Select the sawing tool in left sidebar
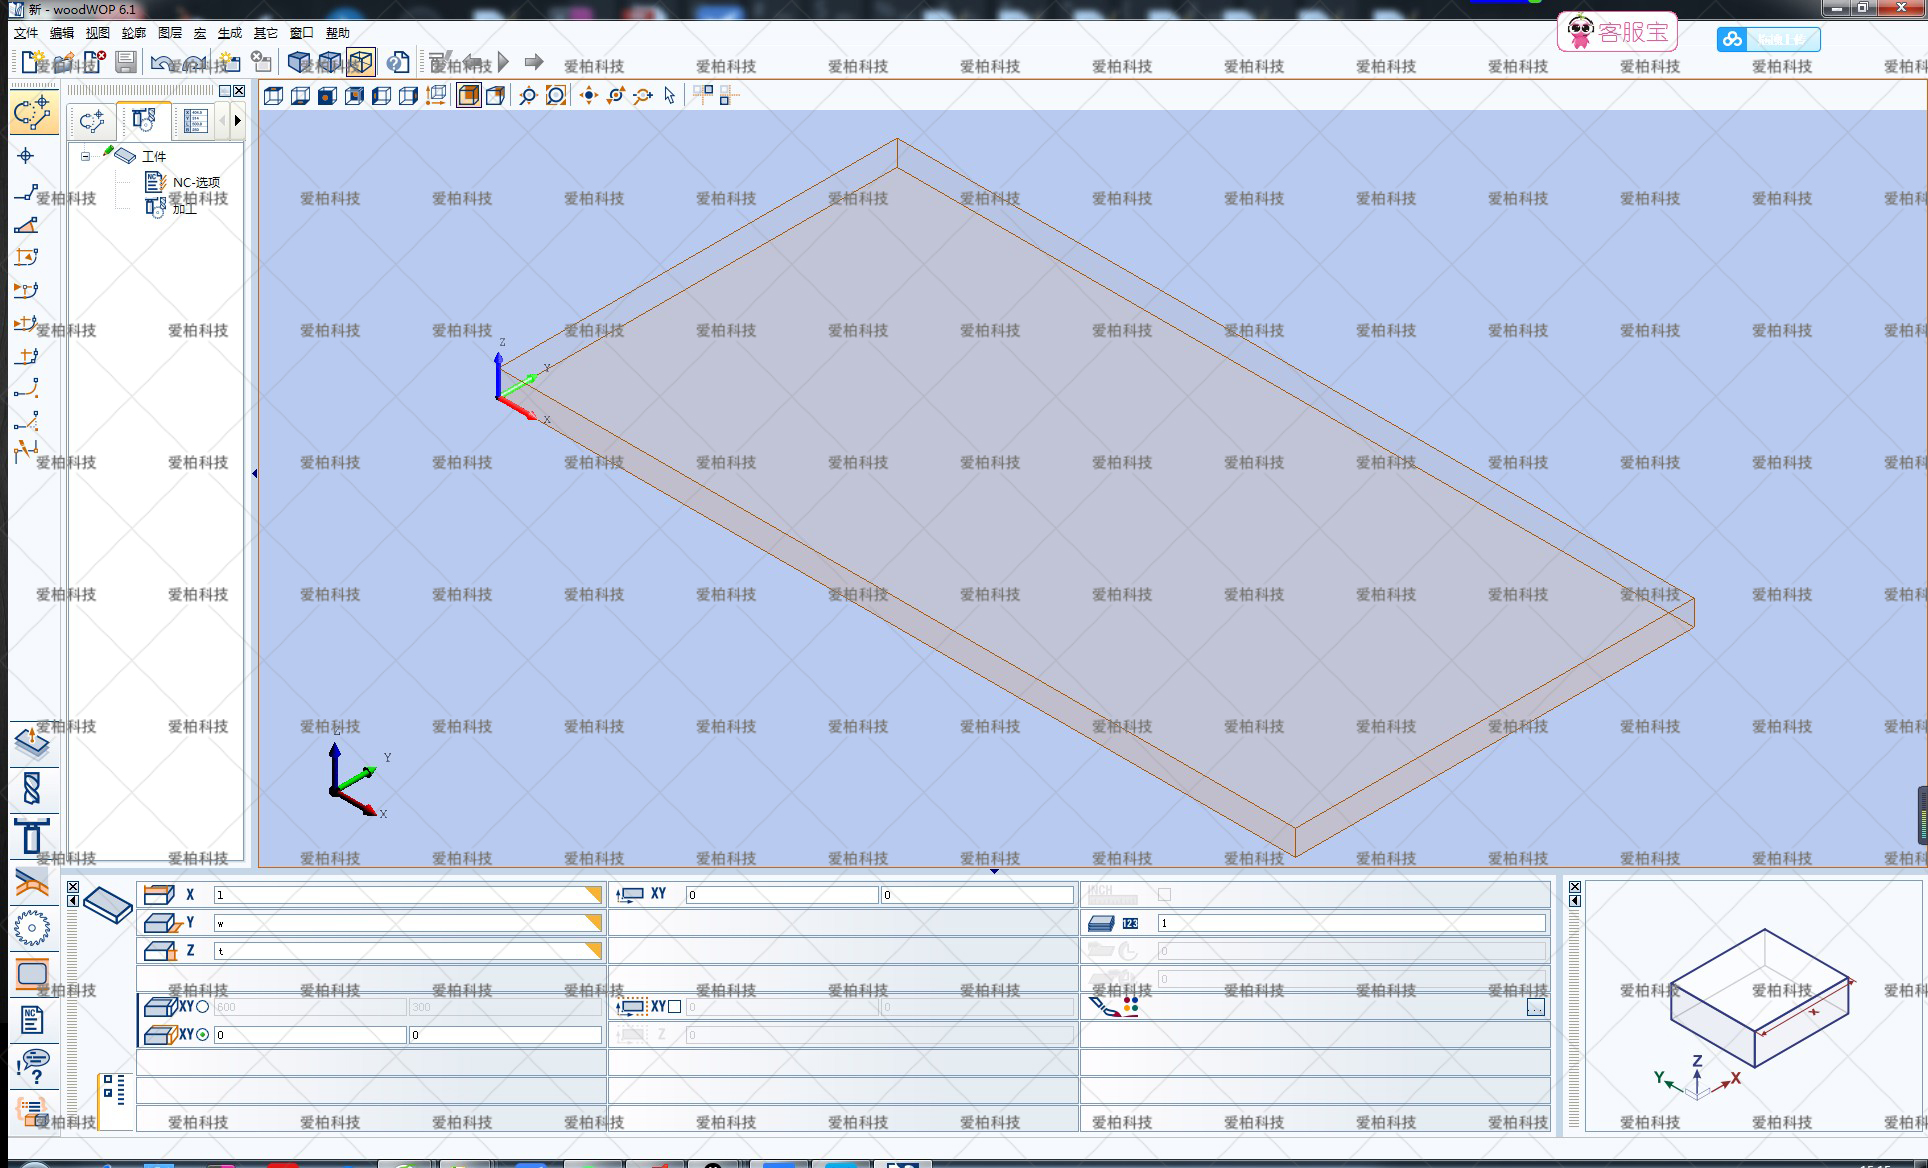 tap(31, 927)
